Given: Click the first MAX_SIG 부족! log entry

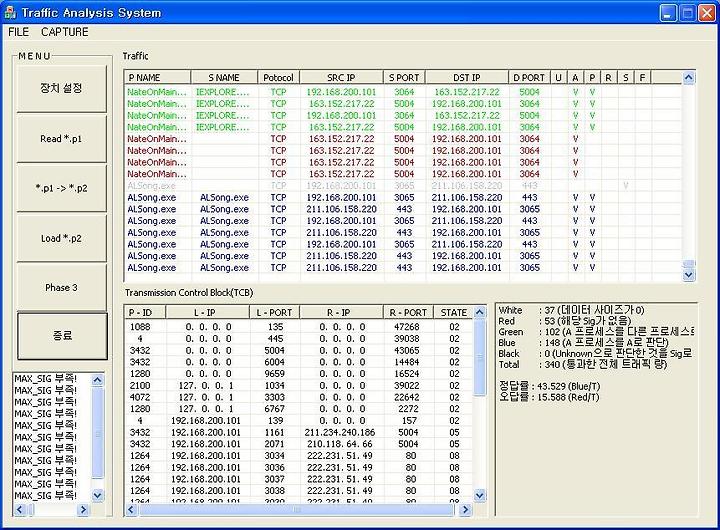Looking at the screenshot, I should [x=46, y=378].
